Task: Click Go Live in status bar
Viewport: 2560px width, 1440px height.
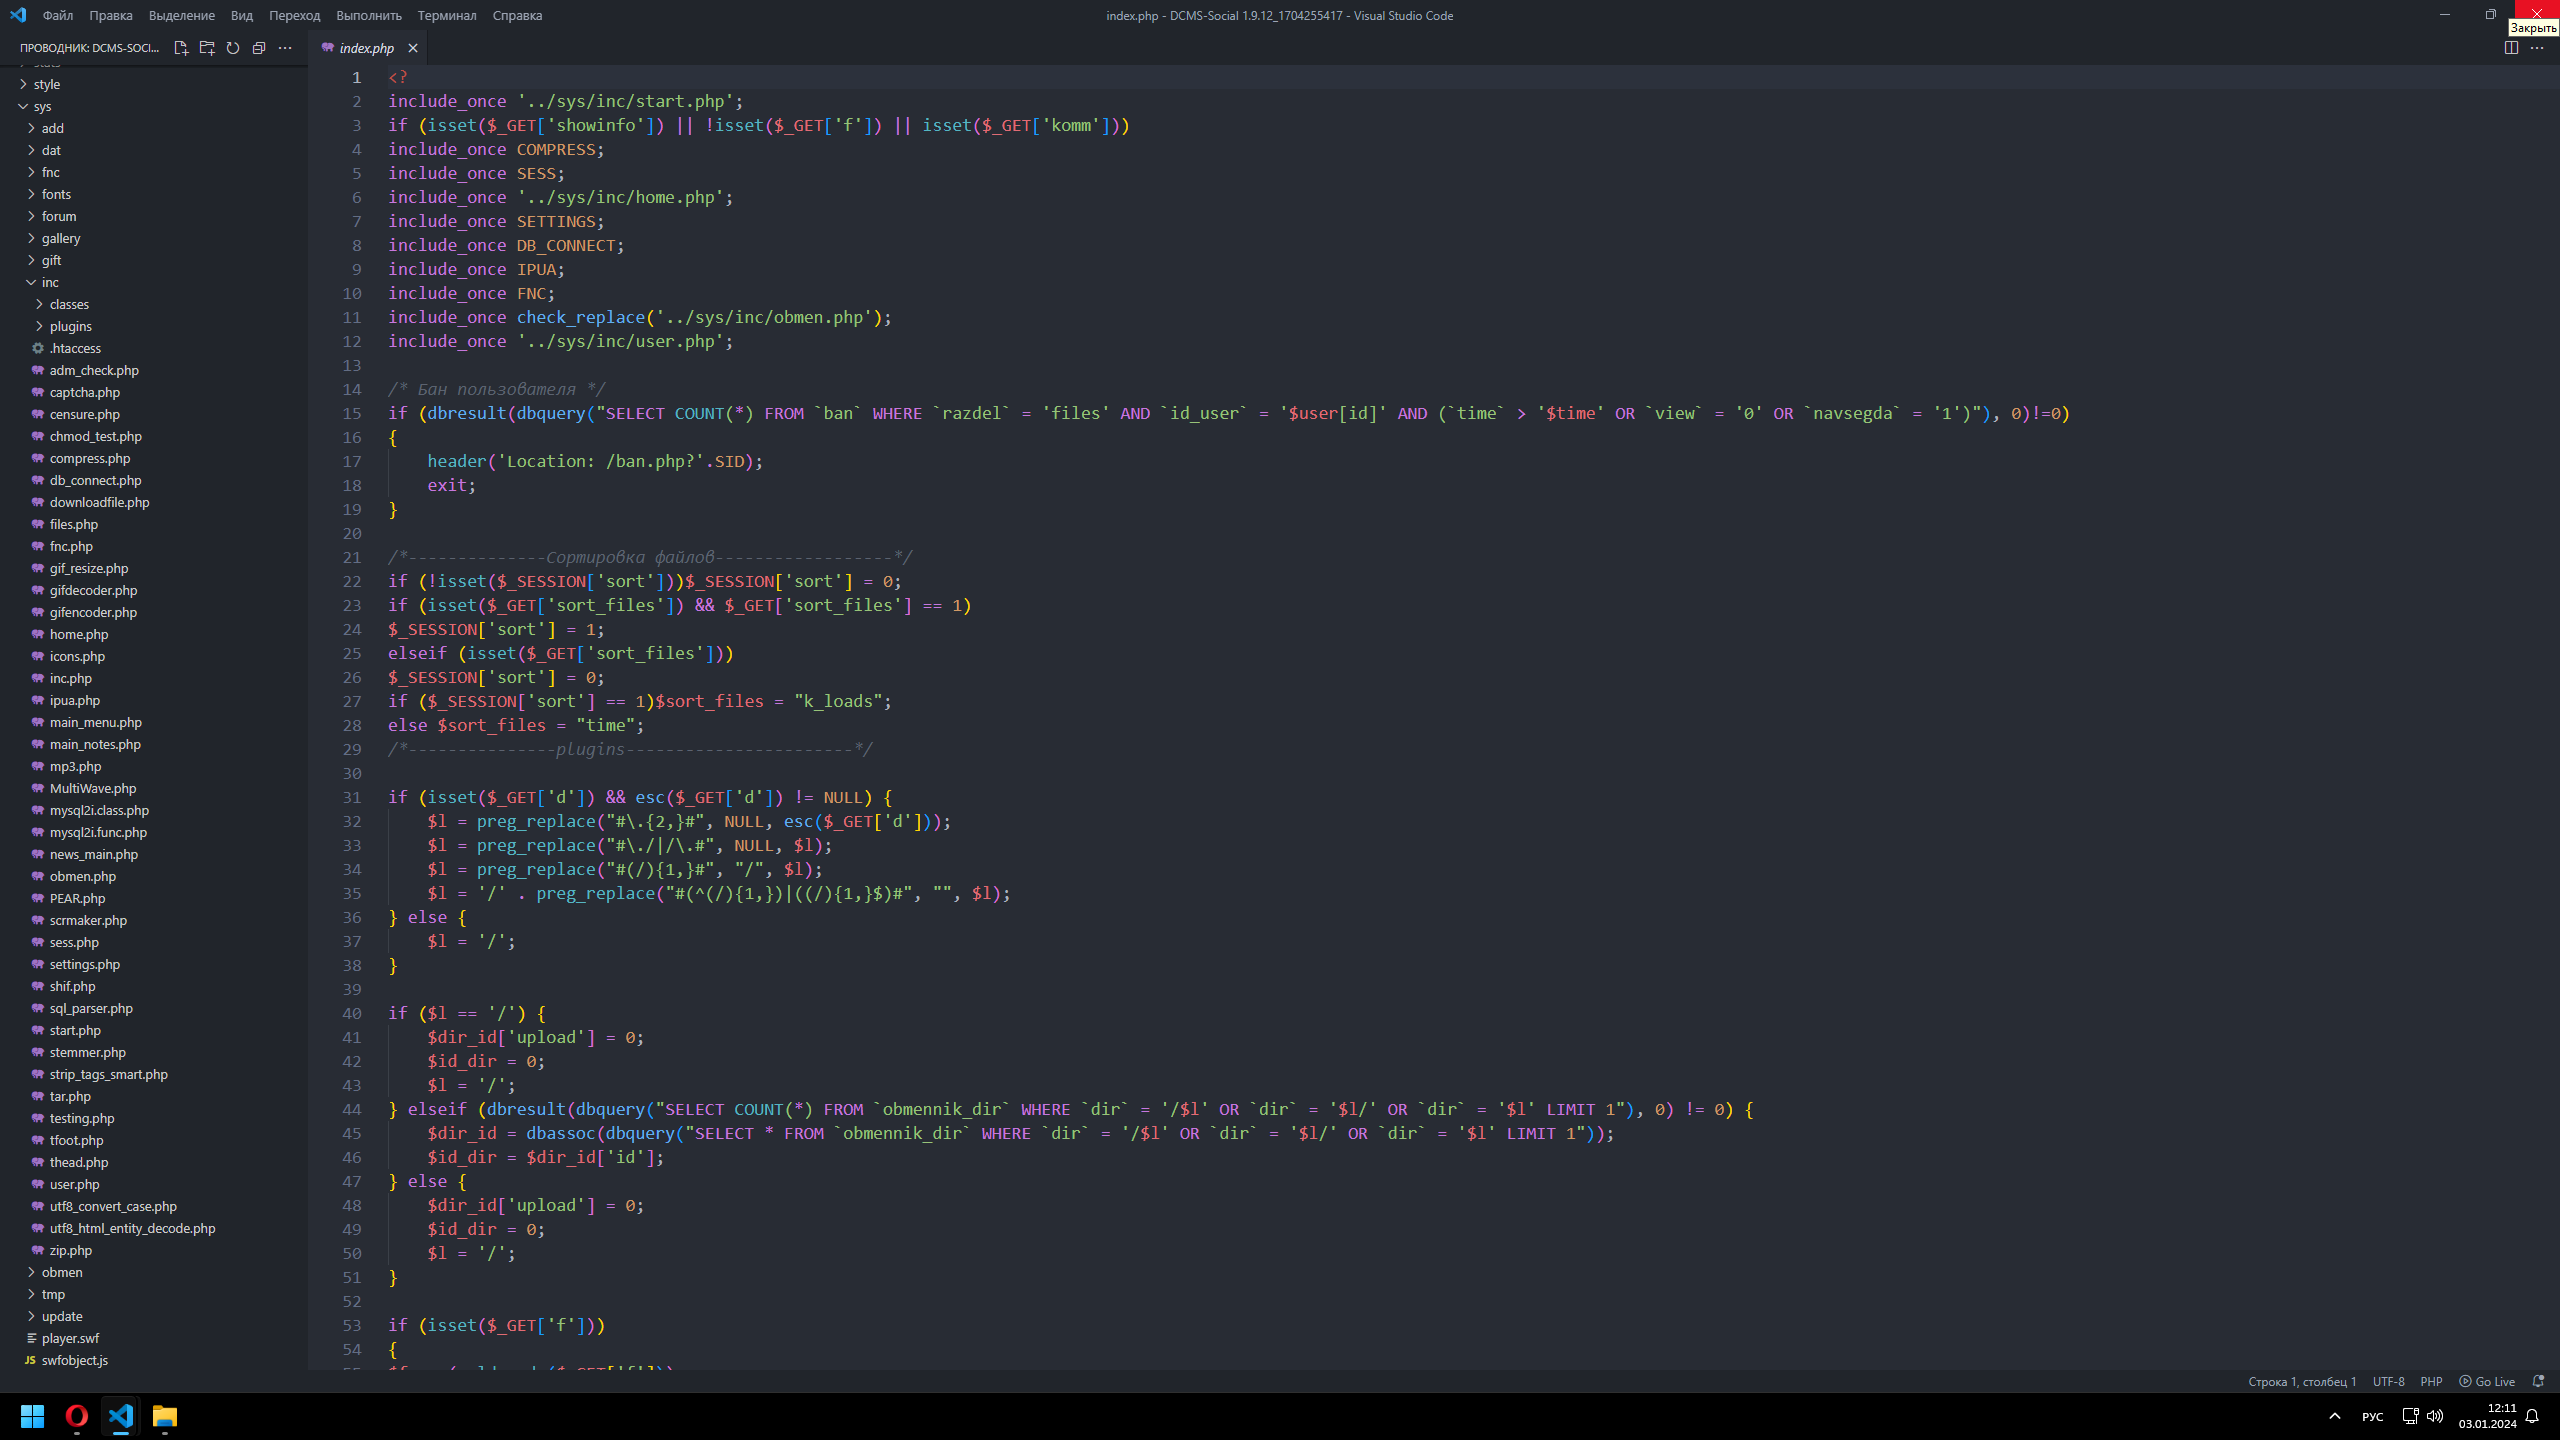Action: pyautogui.click(x=2487, y=1381)
